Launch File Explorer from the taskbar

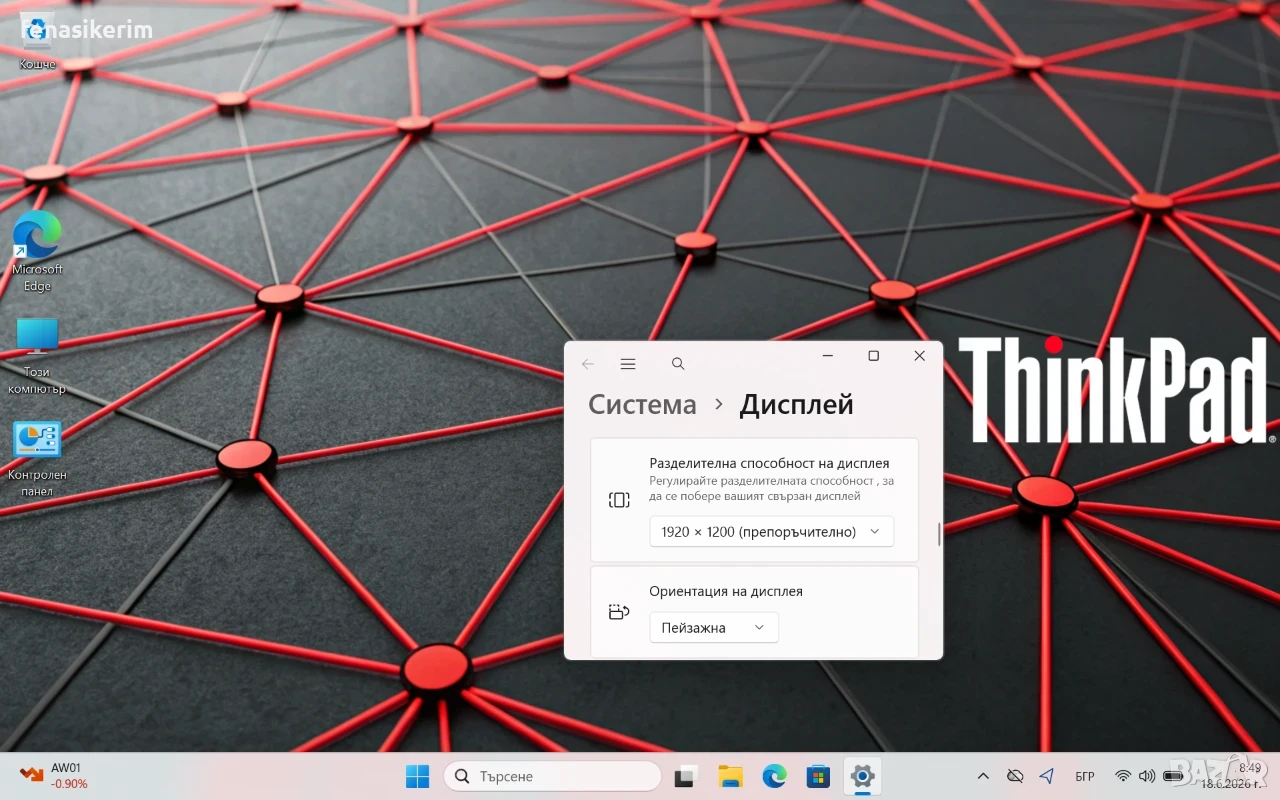[x=730, y=776]
